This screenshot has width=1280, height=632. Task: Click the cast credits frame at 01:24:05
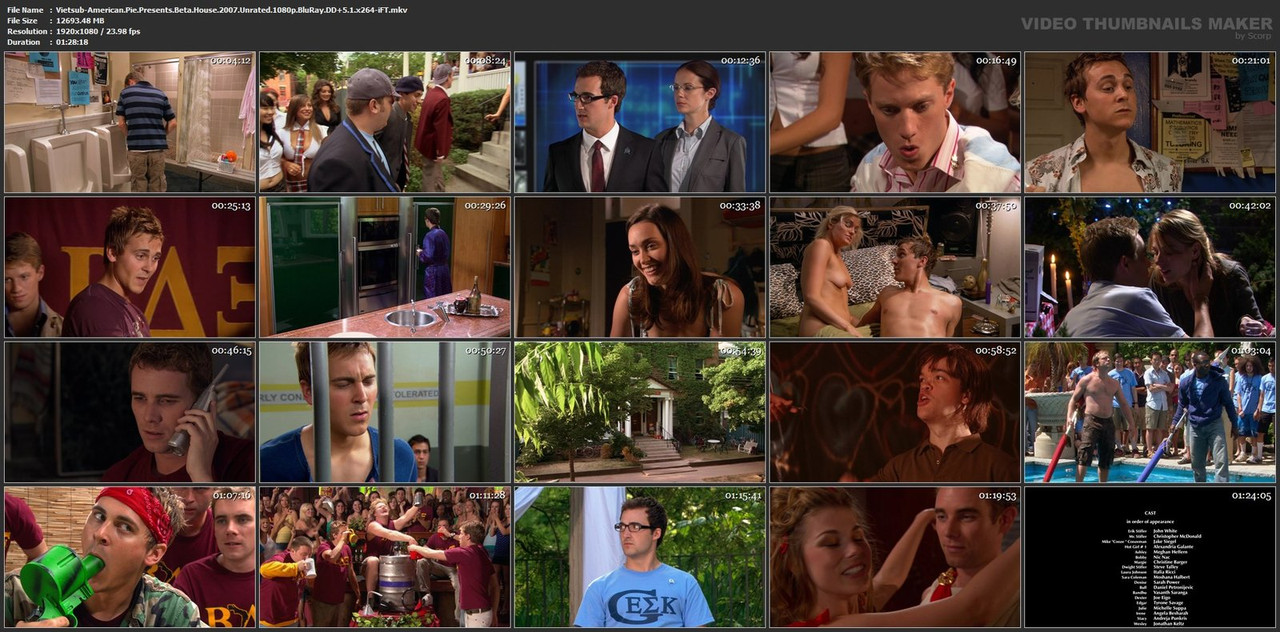pos(1150,557)
